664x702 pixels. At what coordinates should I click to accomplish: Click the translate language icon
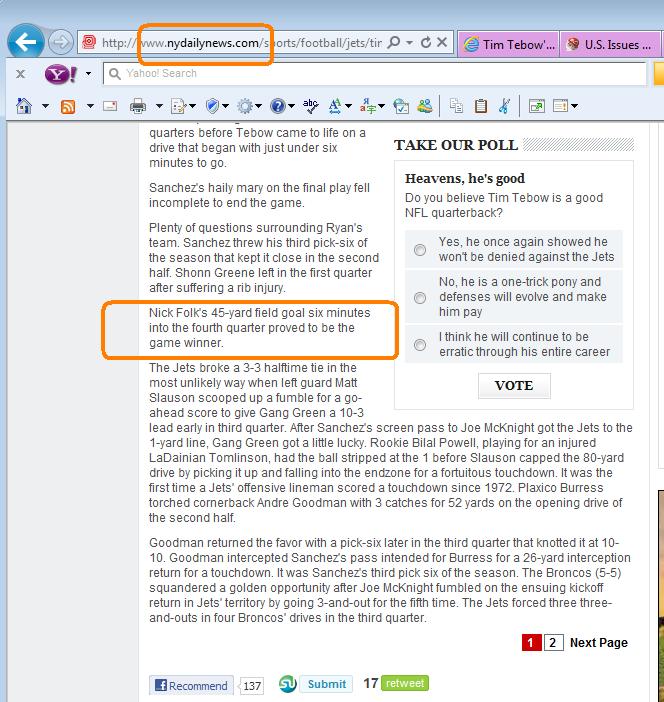point(368,106)
